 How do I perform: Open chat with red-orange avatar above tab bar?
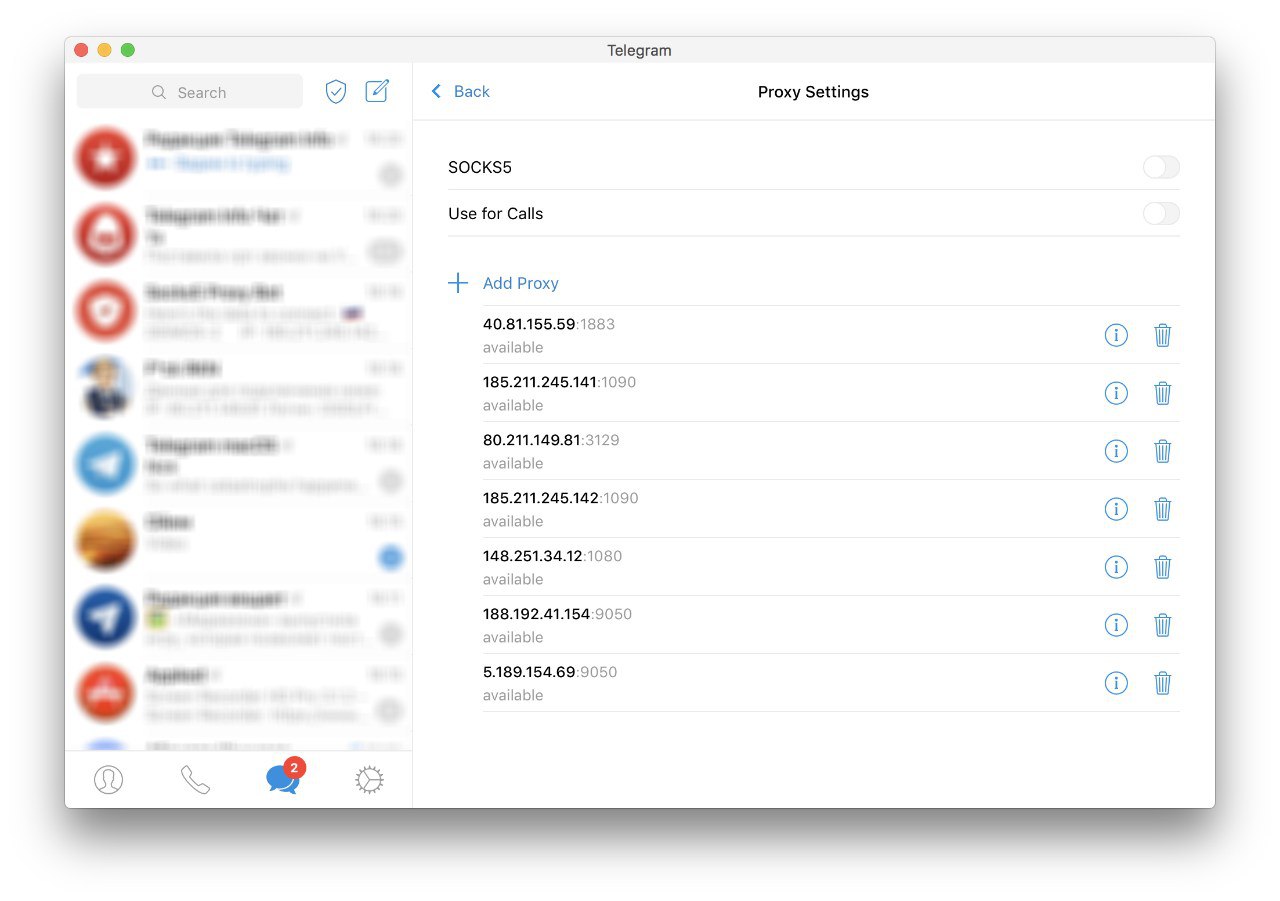click(239, 693)
